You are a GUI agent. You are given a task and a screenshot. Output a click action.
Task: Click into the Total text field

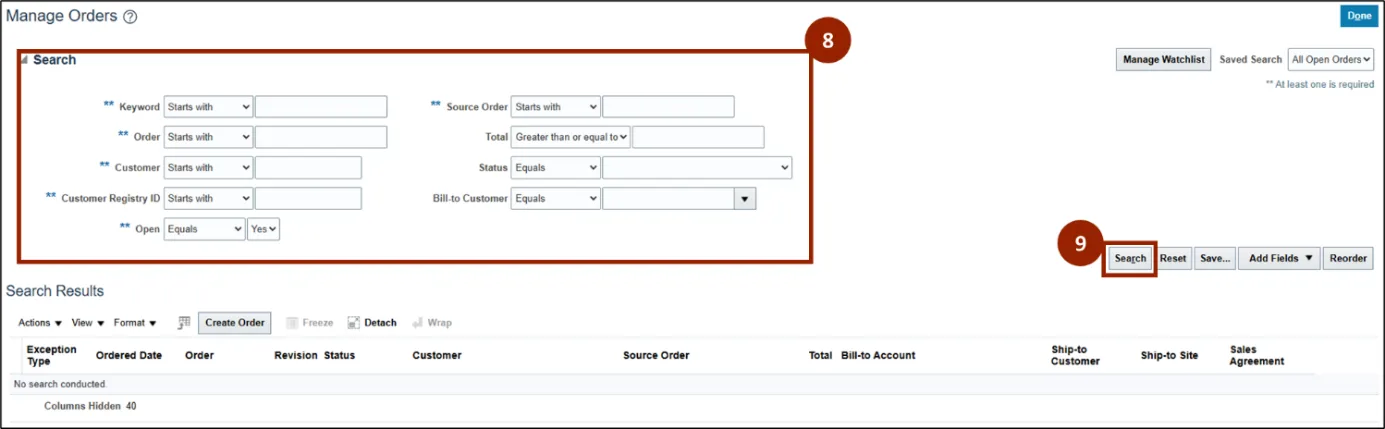click(698, 137)
